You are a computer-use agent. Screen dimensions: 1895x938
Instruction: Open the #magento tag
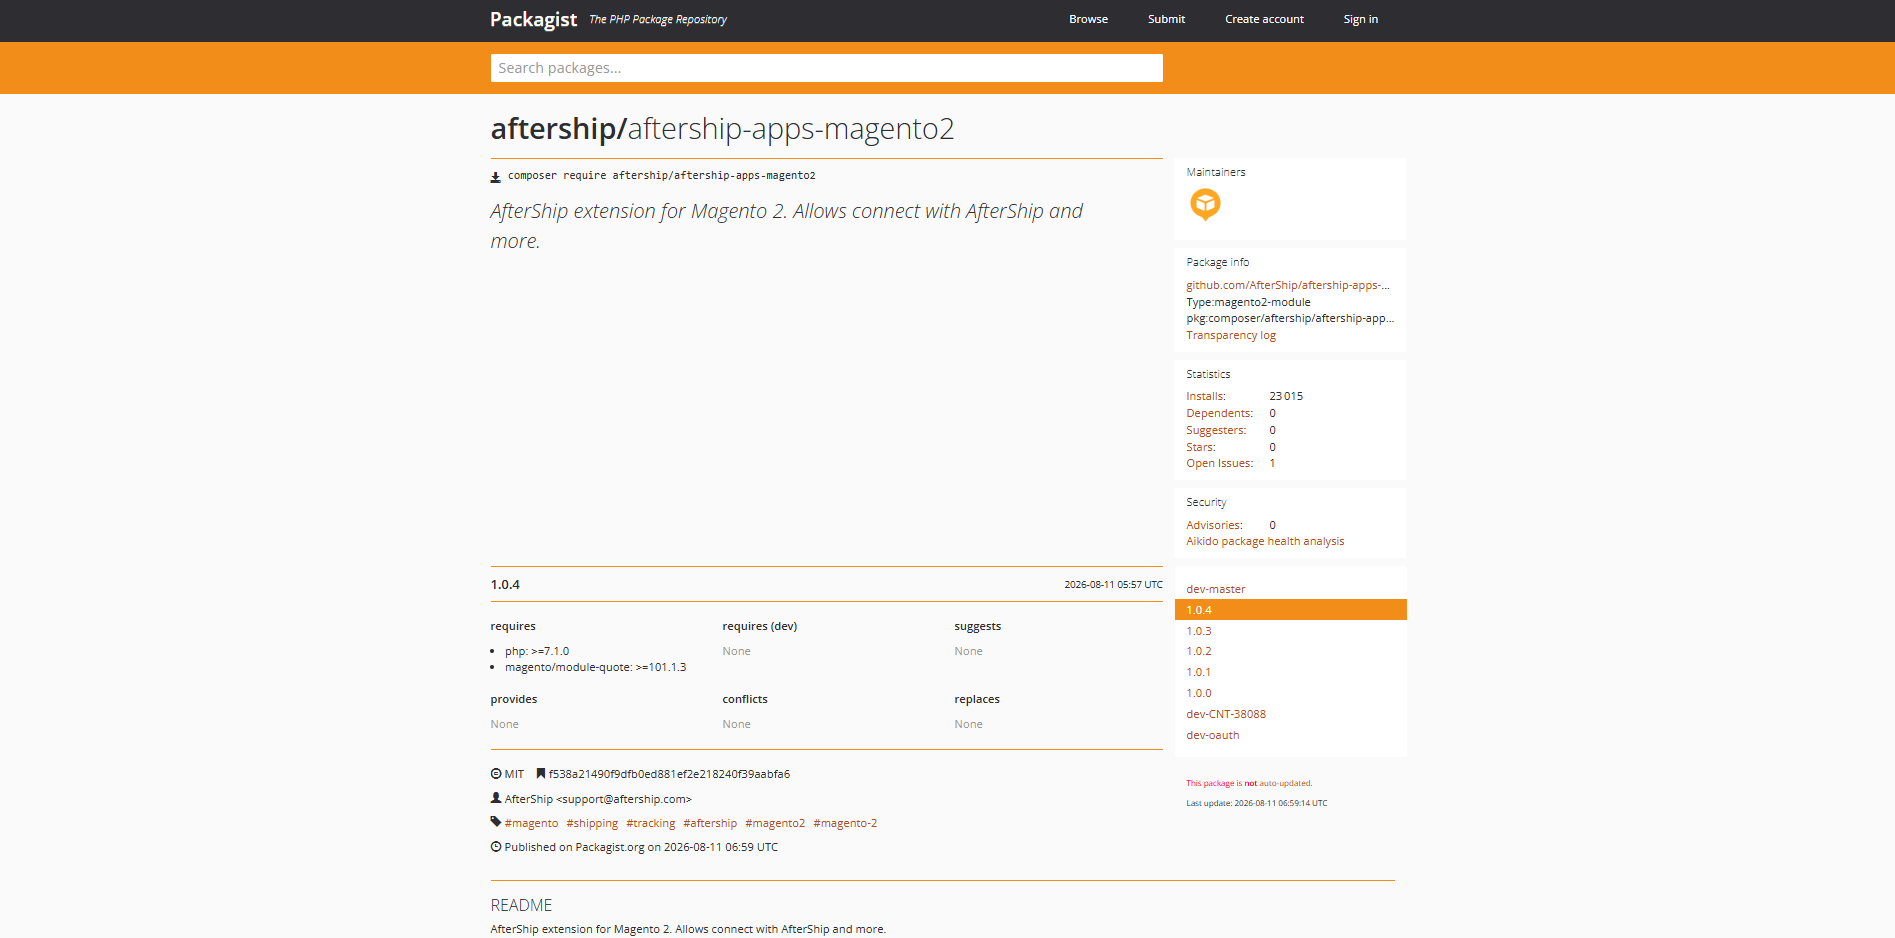click(x=531, y=823)
